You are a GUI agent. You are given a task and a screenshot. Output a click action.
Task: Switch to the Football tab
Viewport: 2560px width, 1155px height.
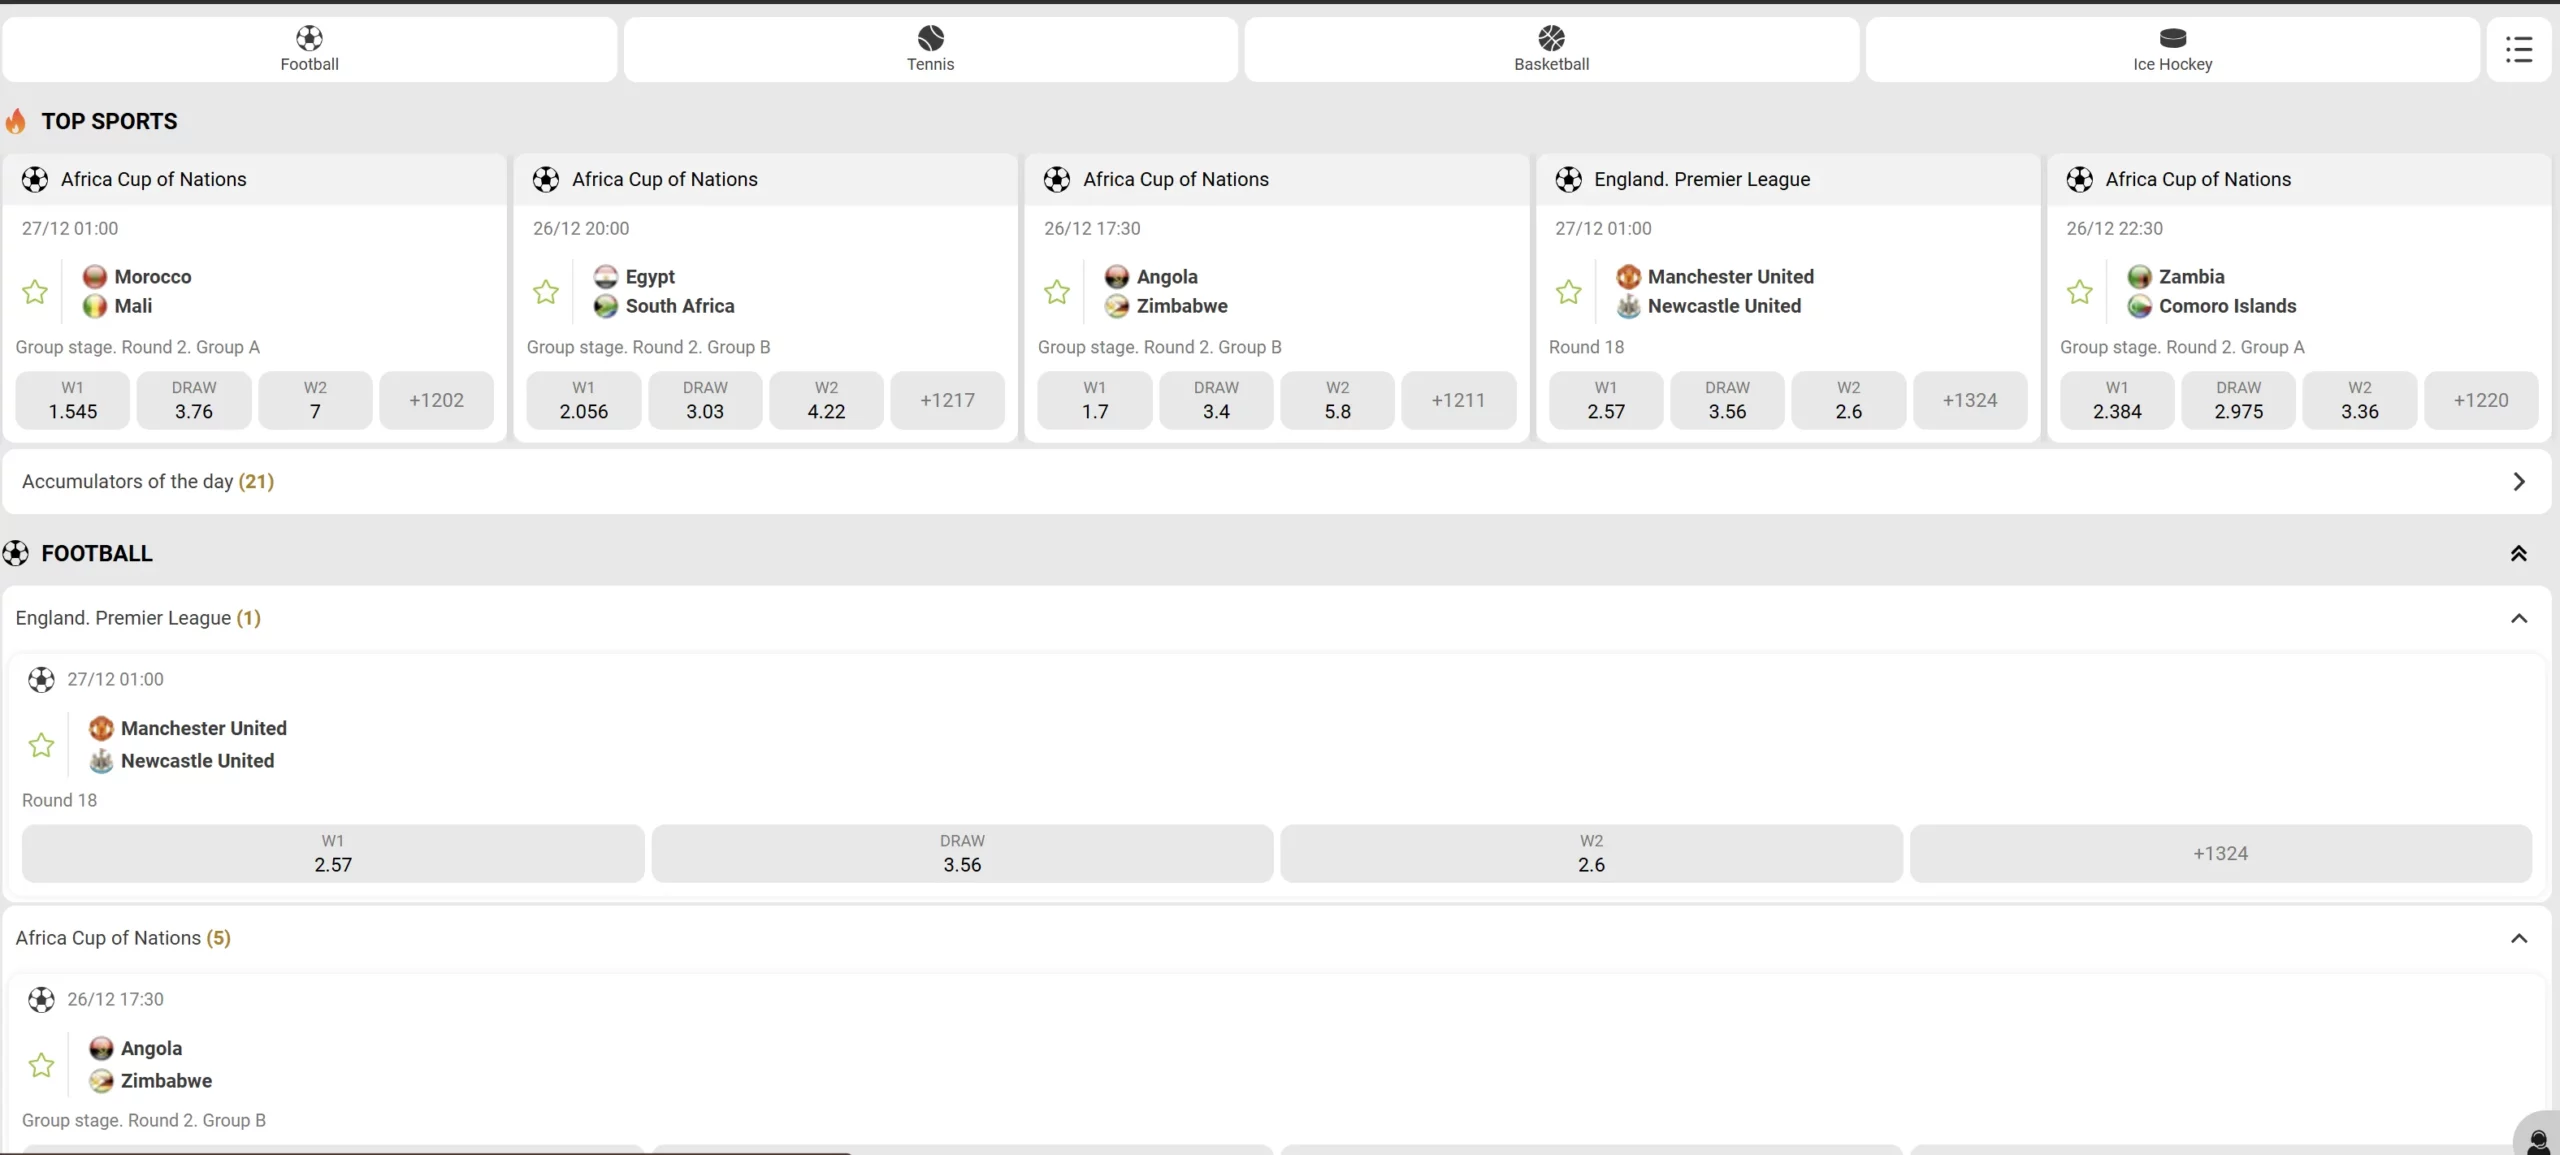pos(309,49)
